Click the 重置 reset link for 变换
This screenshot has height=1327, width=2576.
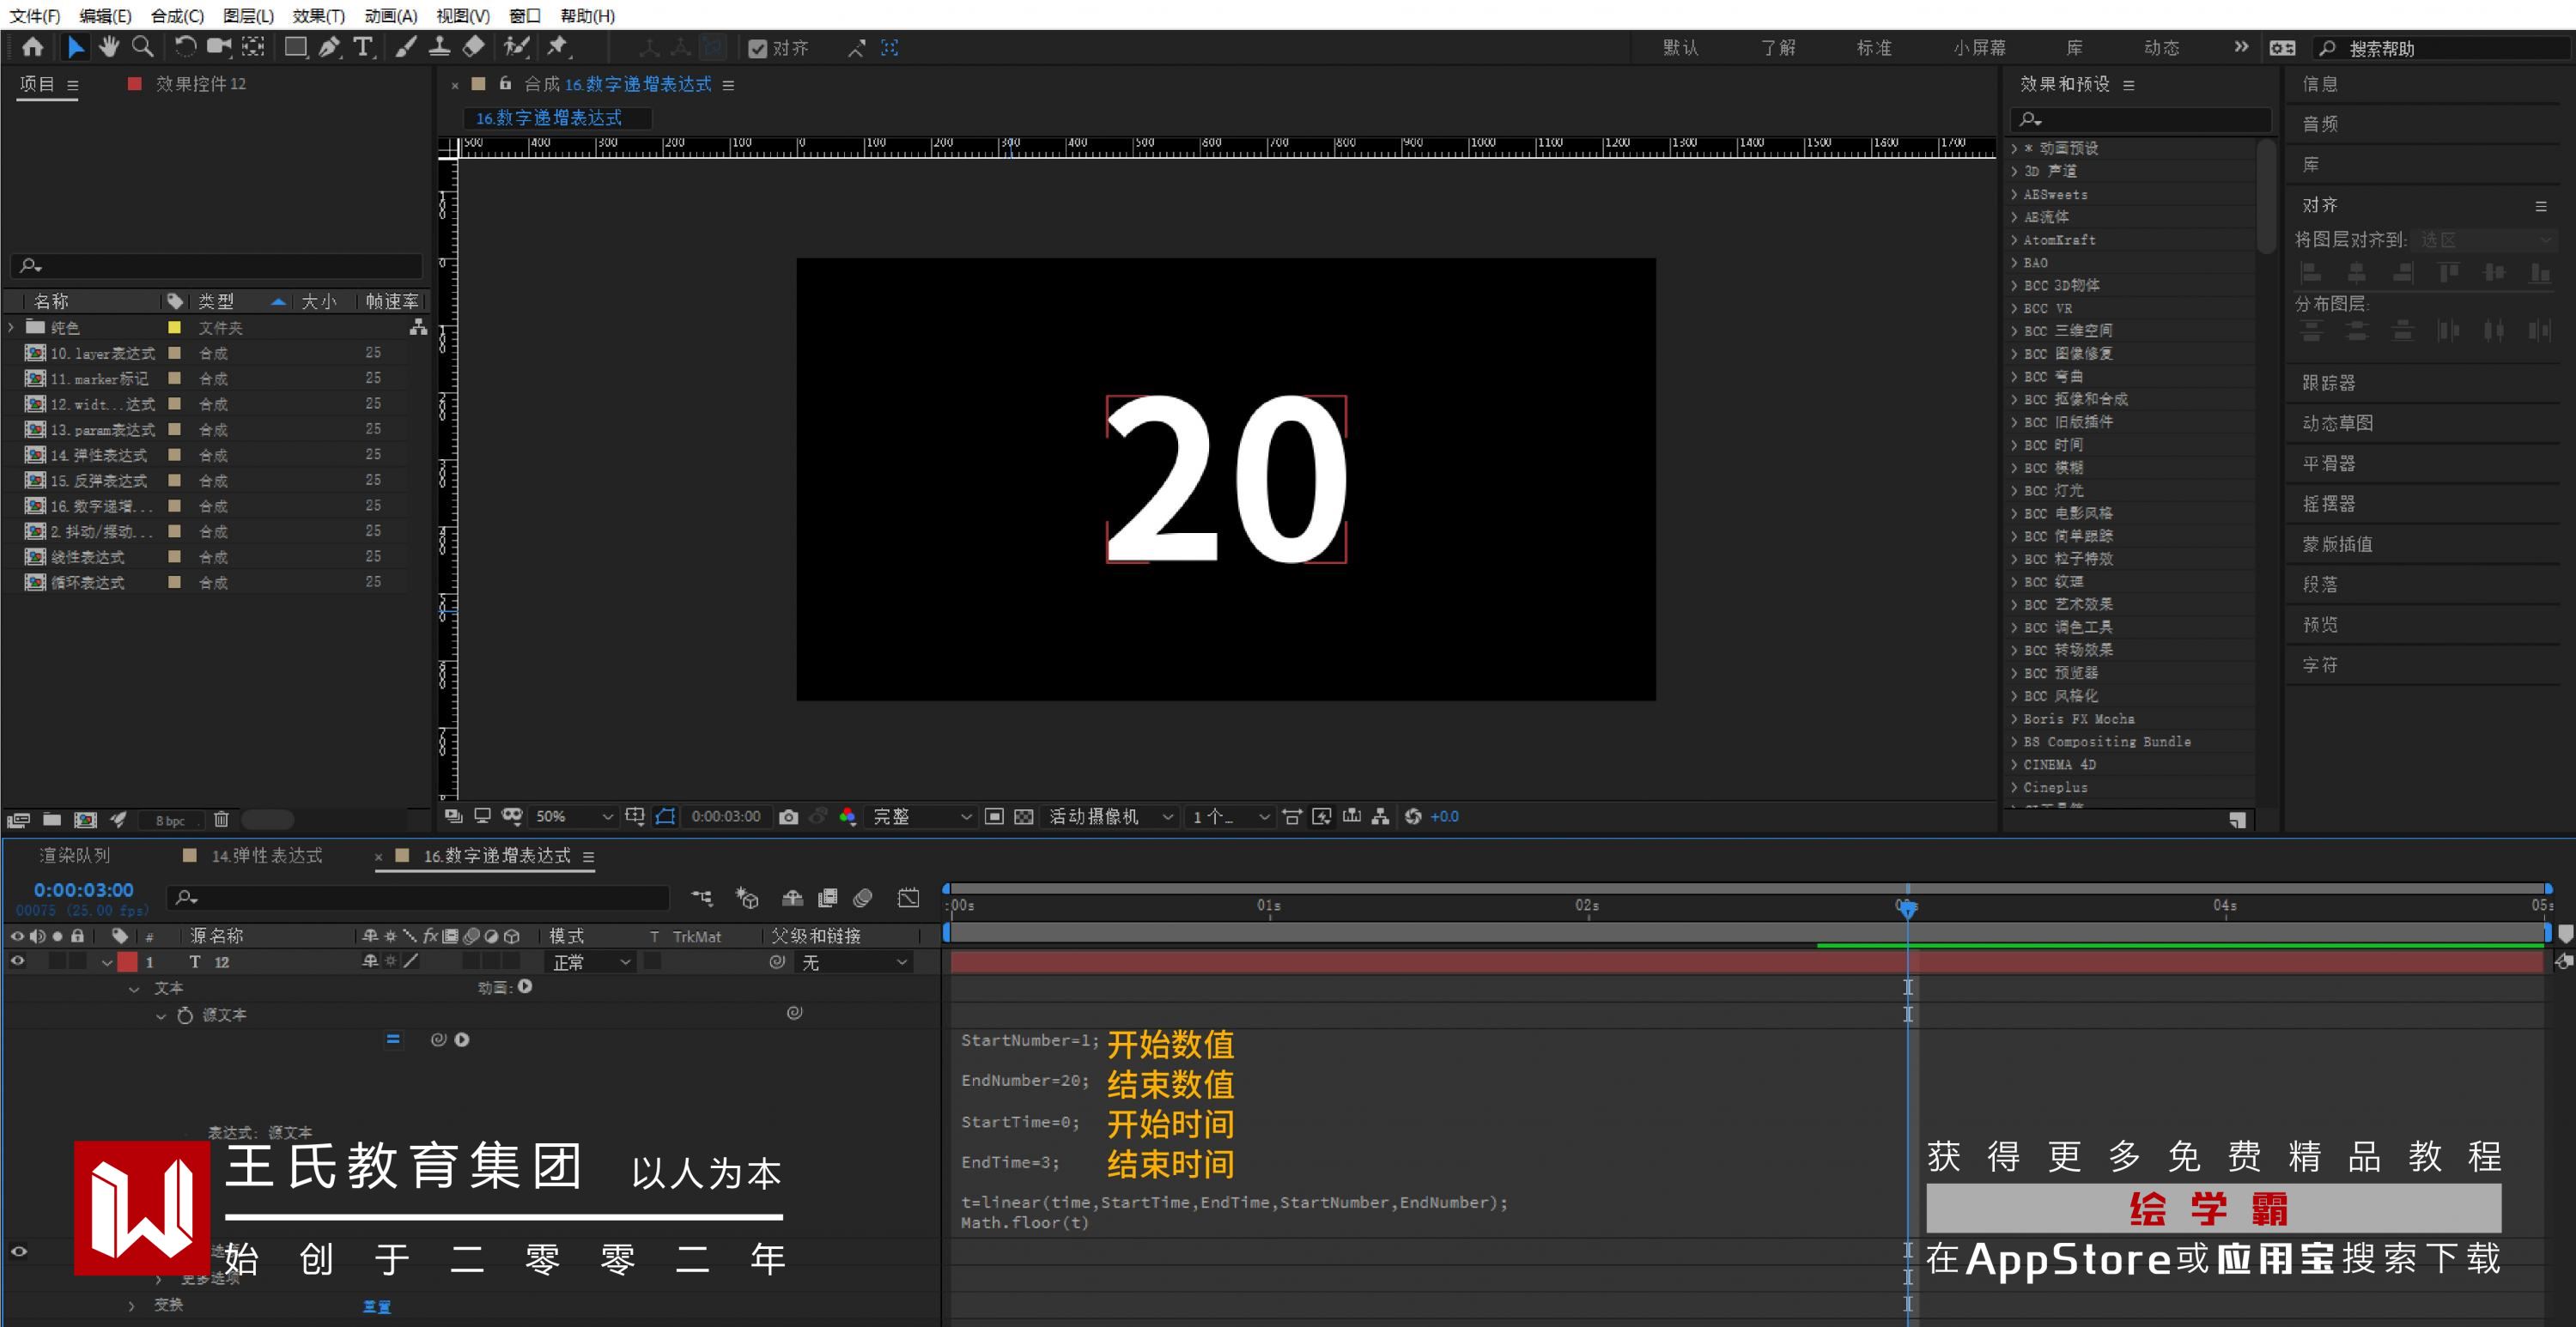376,1306
